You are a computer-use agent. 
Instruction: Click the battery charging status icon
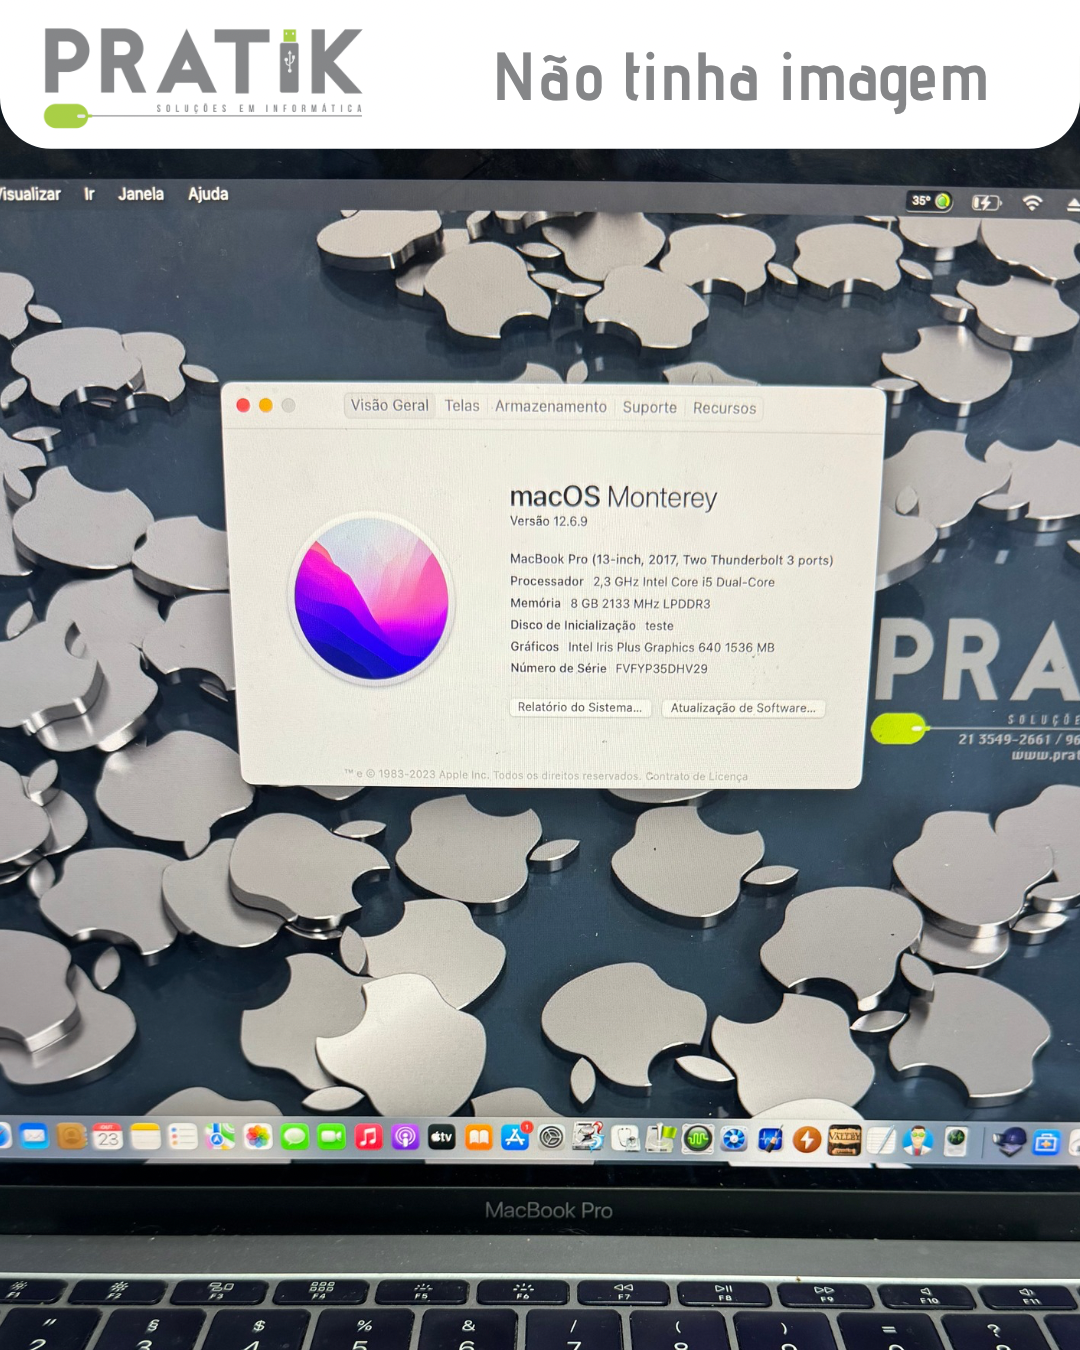[985, 203]
